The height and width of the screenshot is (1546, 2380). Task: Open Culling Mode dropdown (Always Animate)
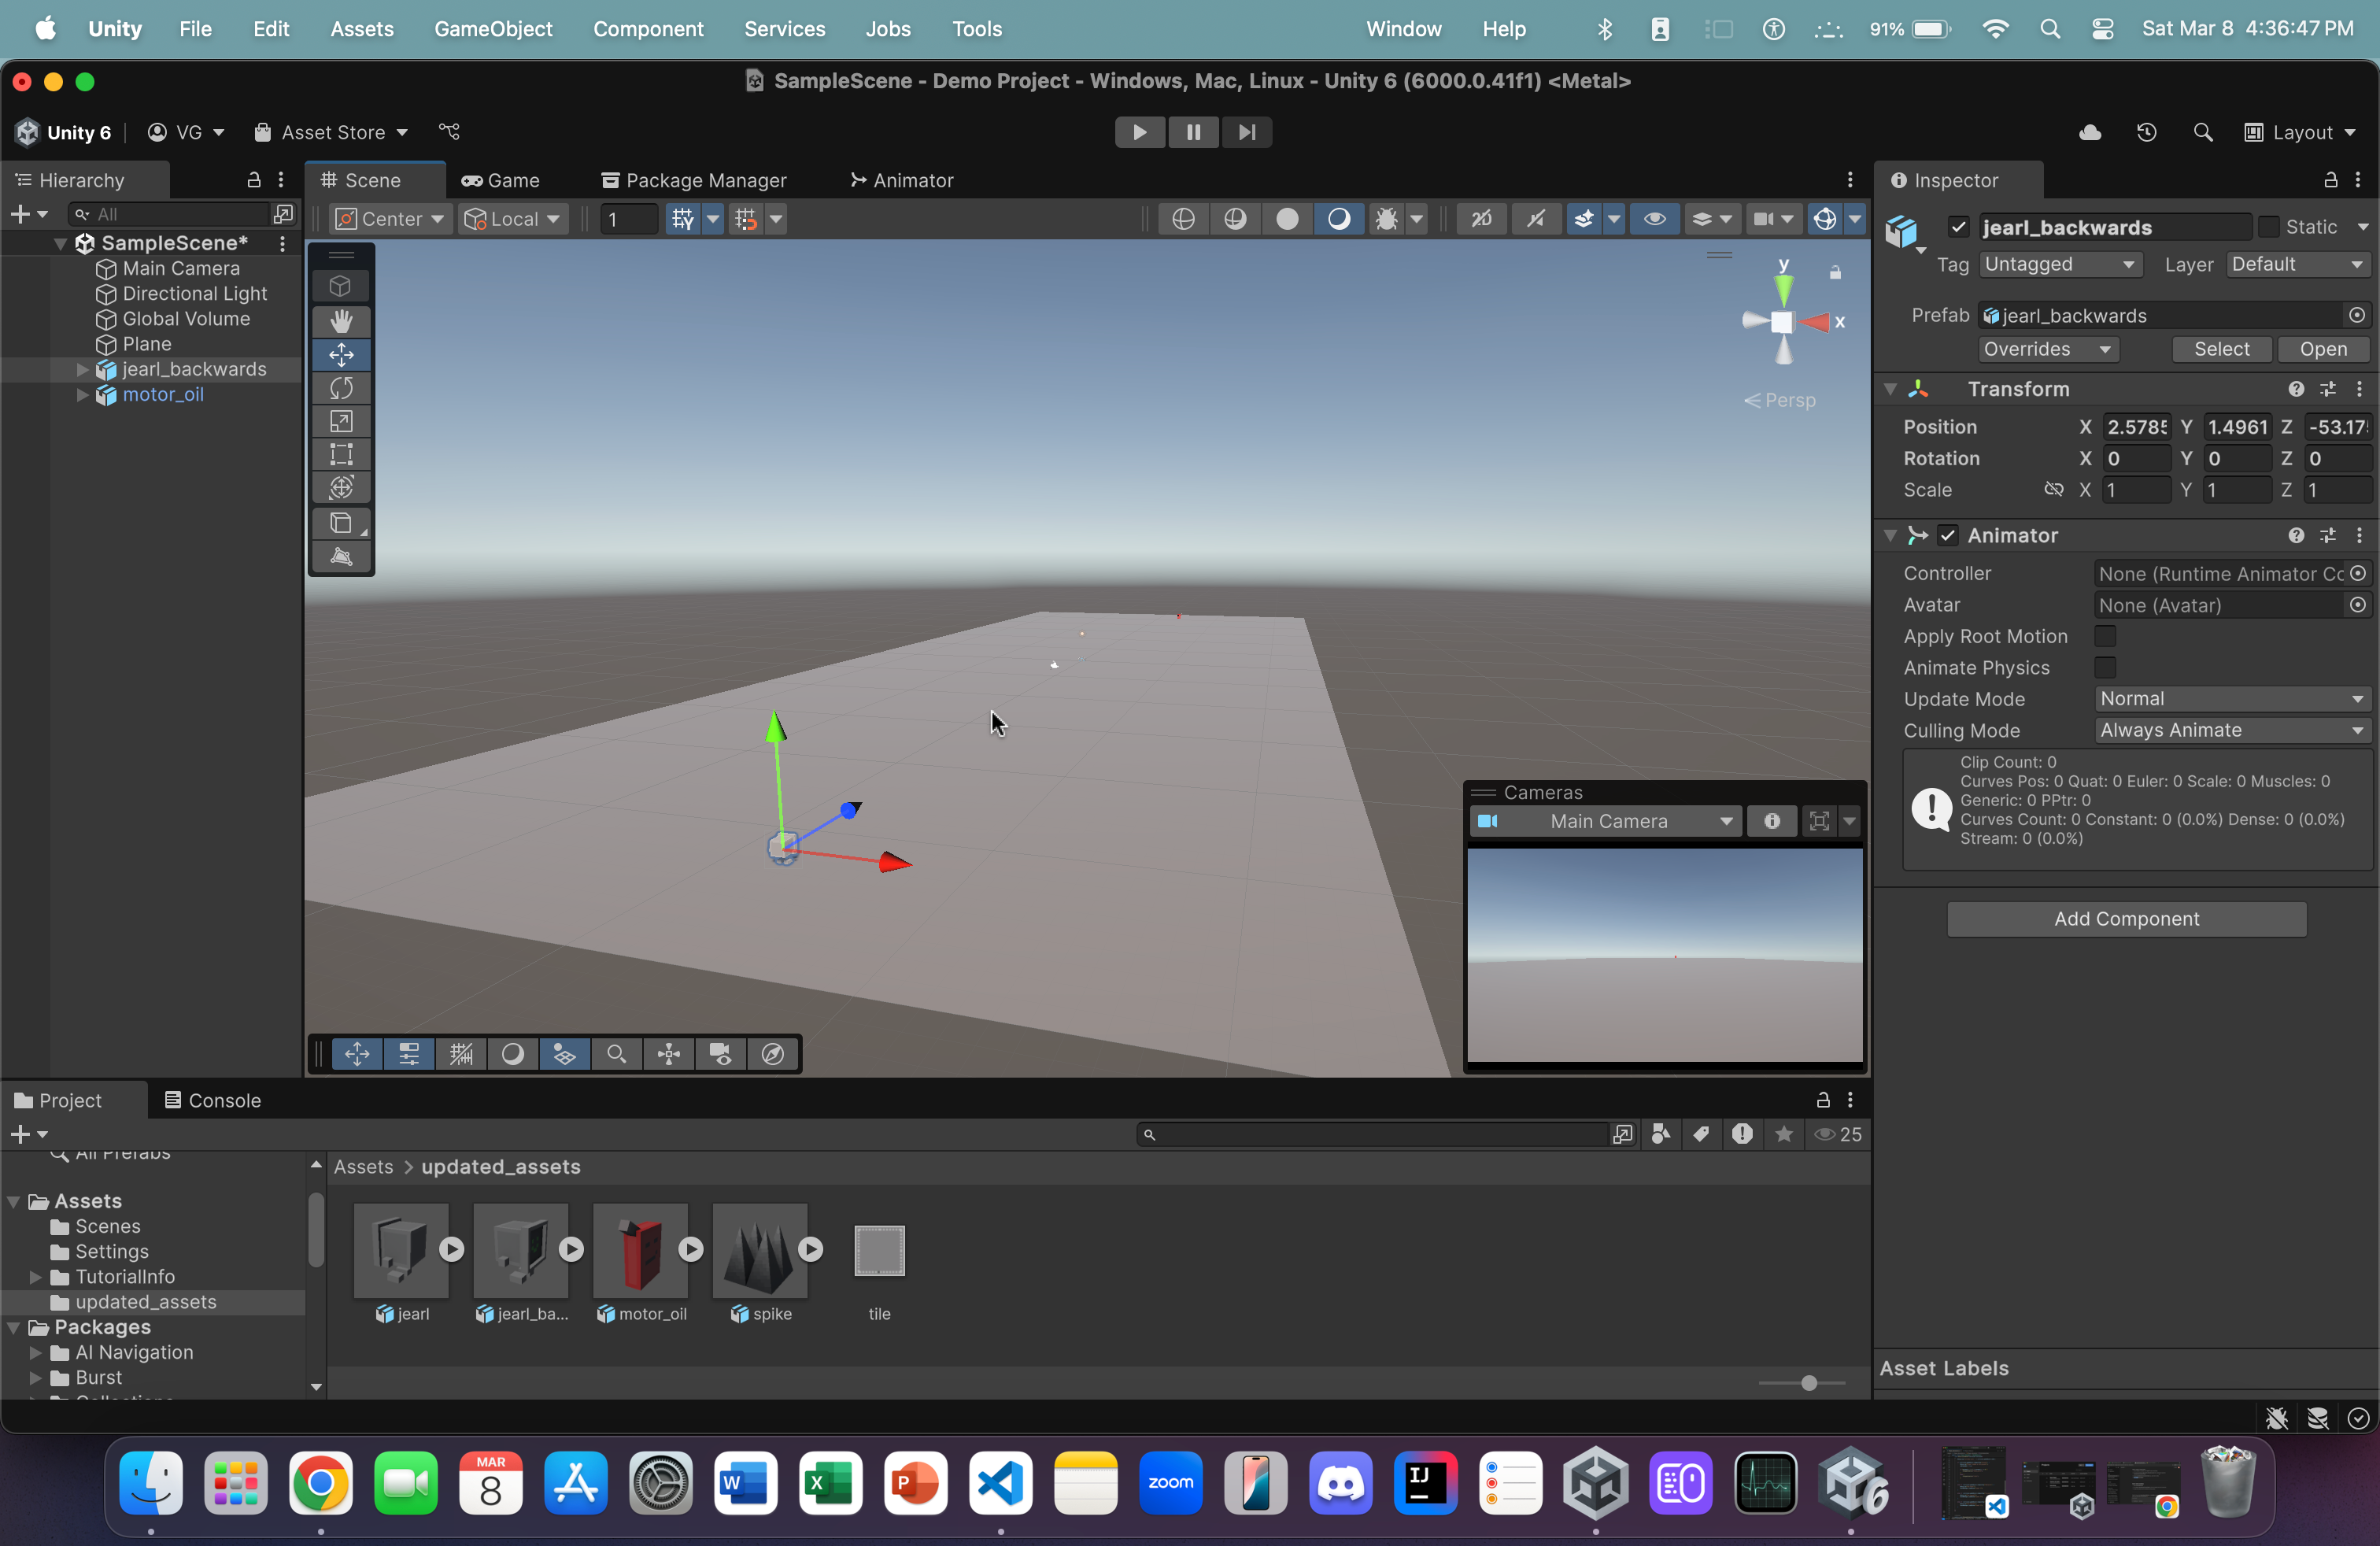point(2232,730)
